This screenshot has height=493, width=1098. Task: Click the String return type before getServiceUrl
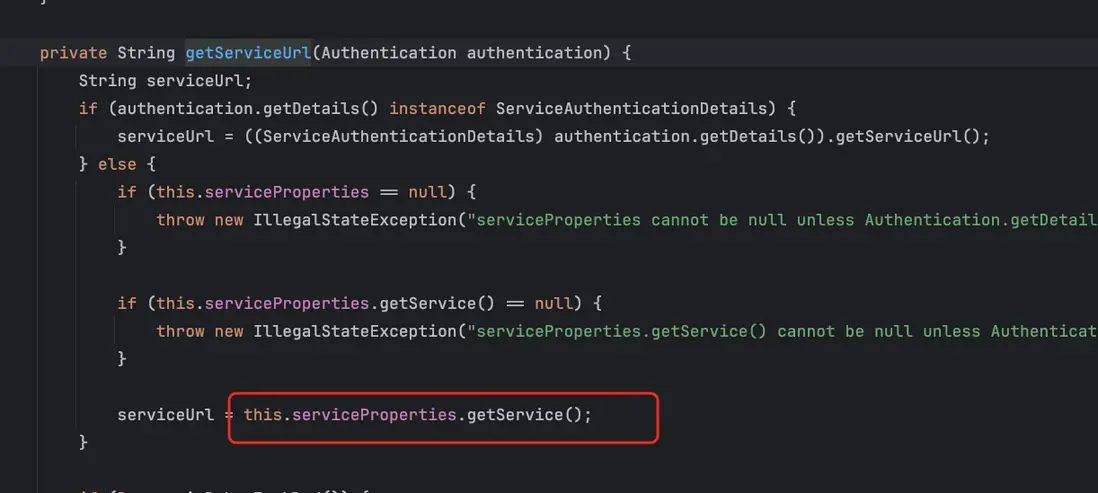[146, 52]
